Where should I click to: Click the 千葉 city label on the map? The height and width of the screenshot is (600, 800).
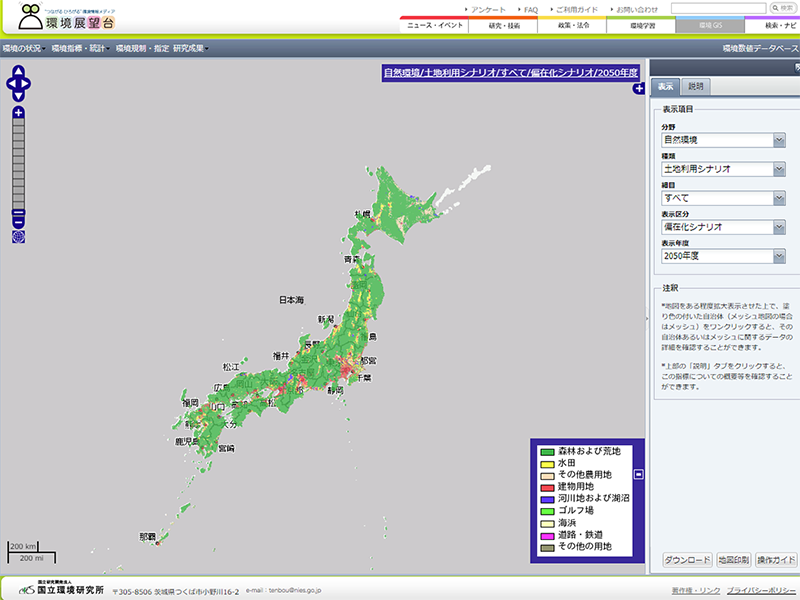point(364,378)
